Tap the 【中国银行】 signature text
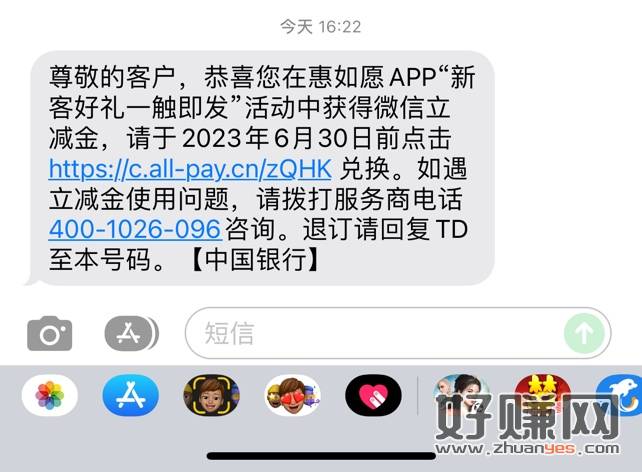 [x=255, y=260]
